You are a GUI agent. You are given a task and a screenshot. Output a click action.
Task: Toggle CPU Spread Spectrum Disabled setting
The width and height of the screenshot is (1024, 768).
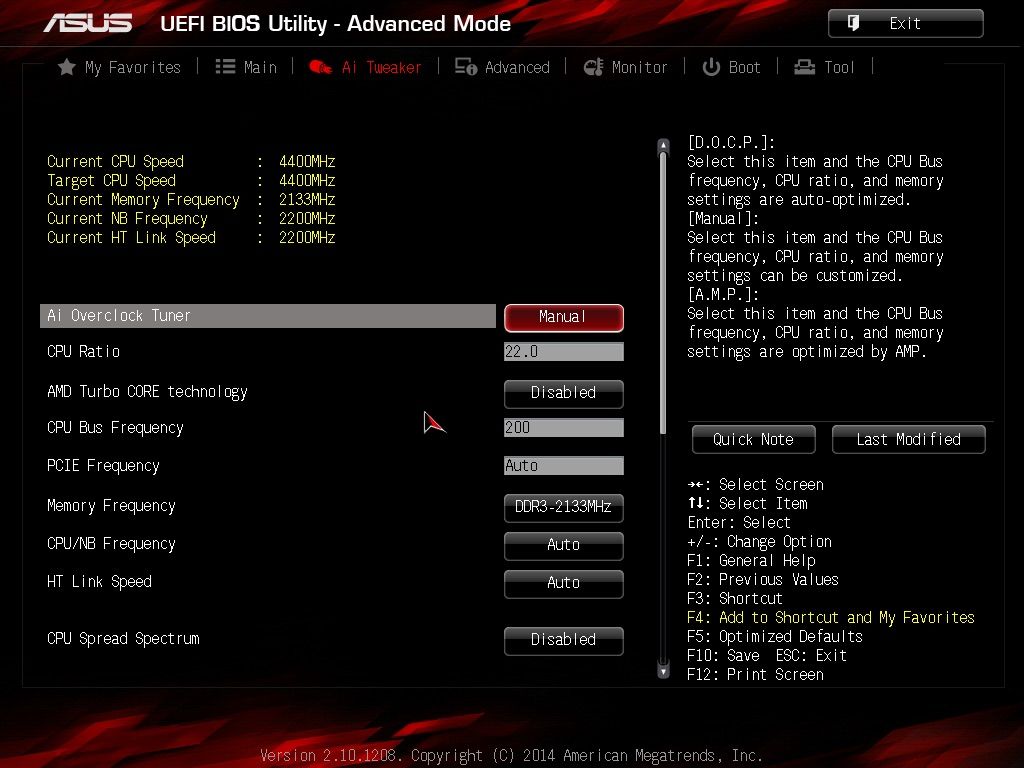564,640
